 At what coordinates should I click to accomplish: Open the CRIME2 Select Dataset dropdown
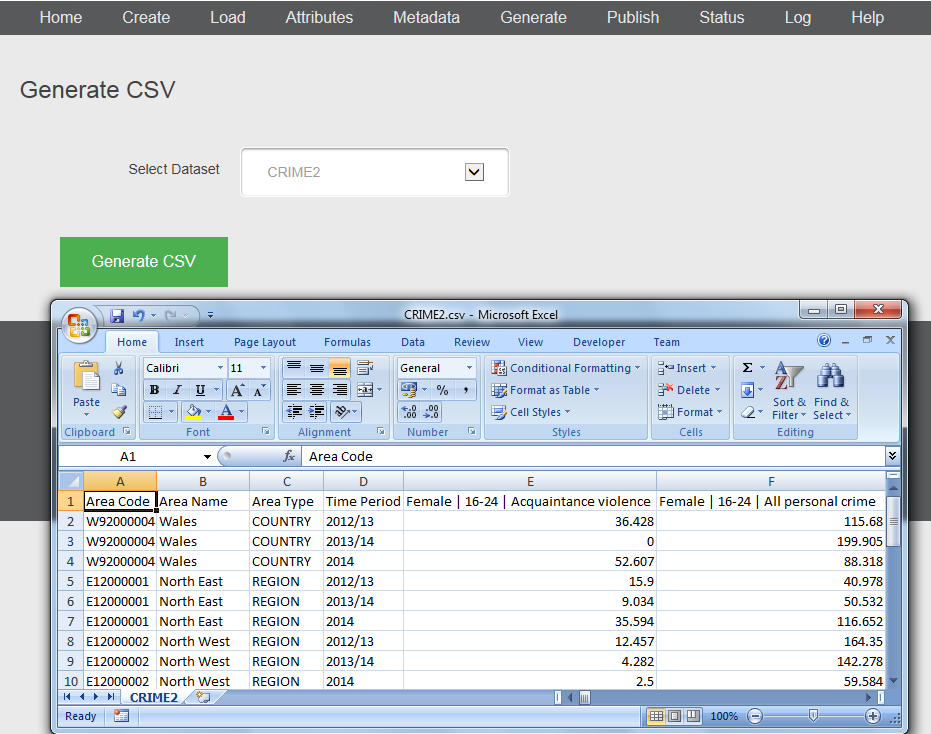474,172
